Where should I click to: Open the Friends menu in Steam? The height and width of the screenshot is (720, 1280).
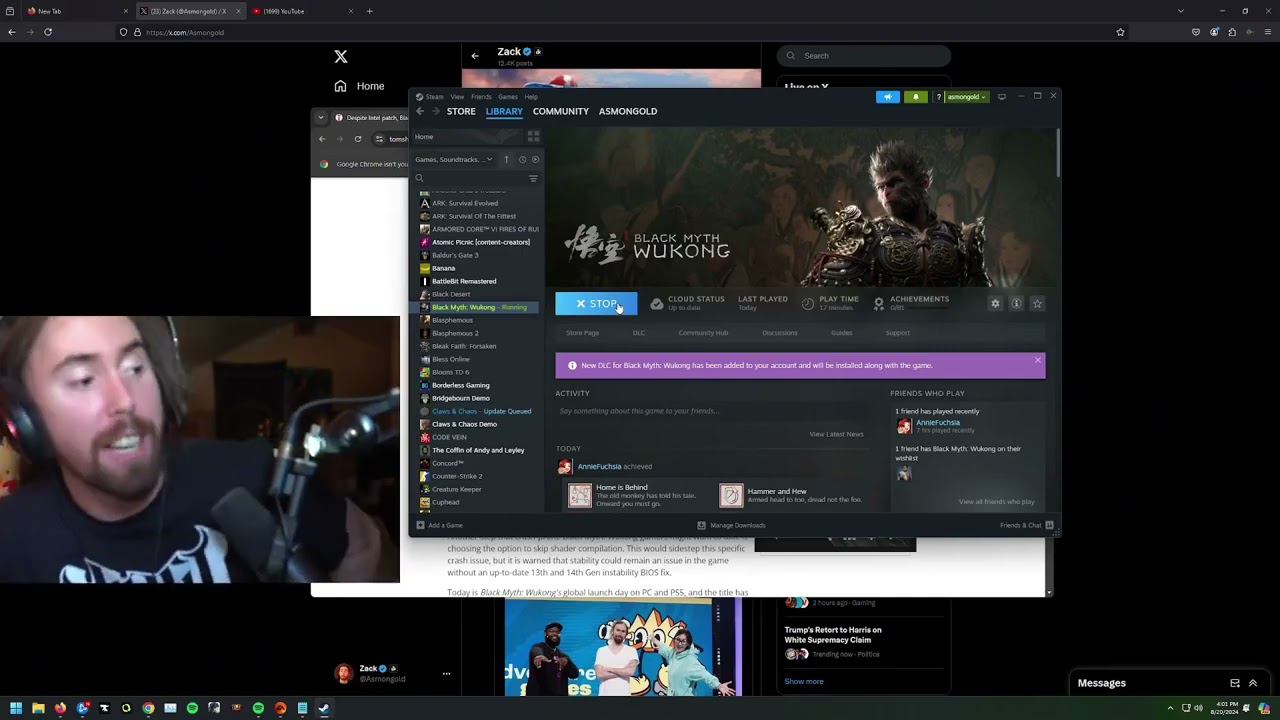click(481, 97)
